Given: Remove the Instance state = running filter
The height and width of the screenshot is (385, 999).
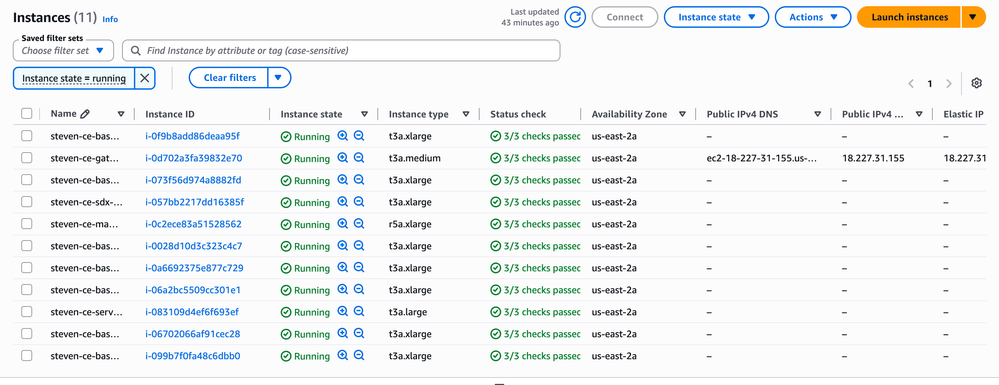Looking at the screenshot, I should click(145, 78).
